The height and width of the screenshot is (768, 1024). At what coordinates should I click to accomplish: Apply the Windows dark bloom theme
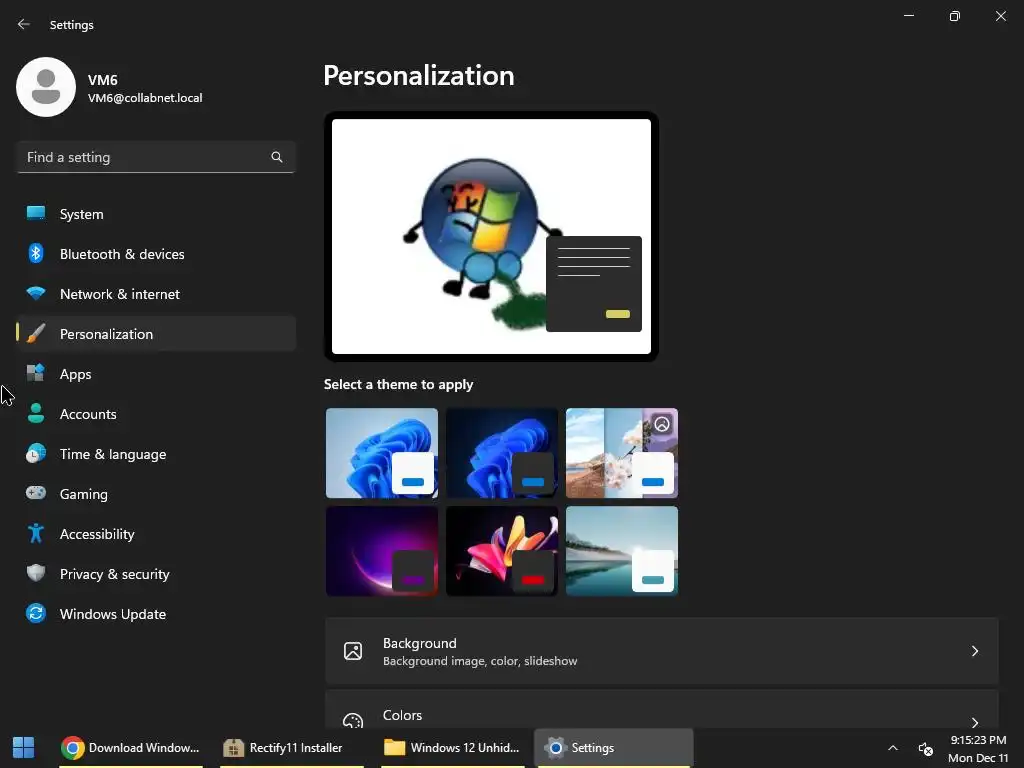[502, 453]
